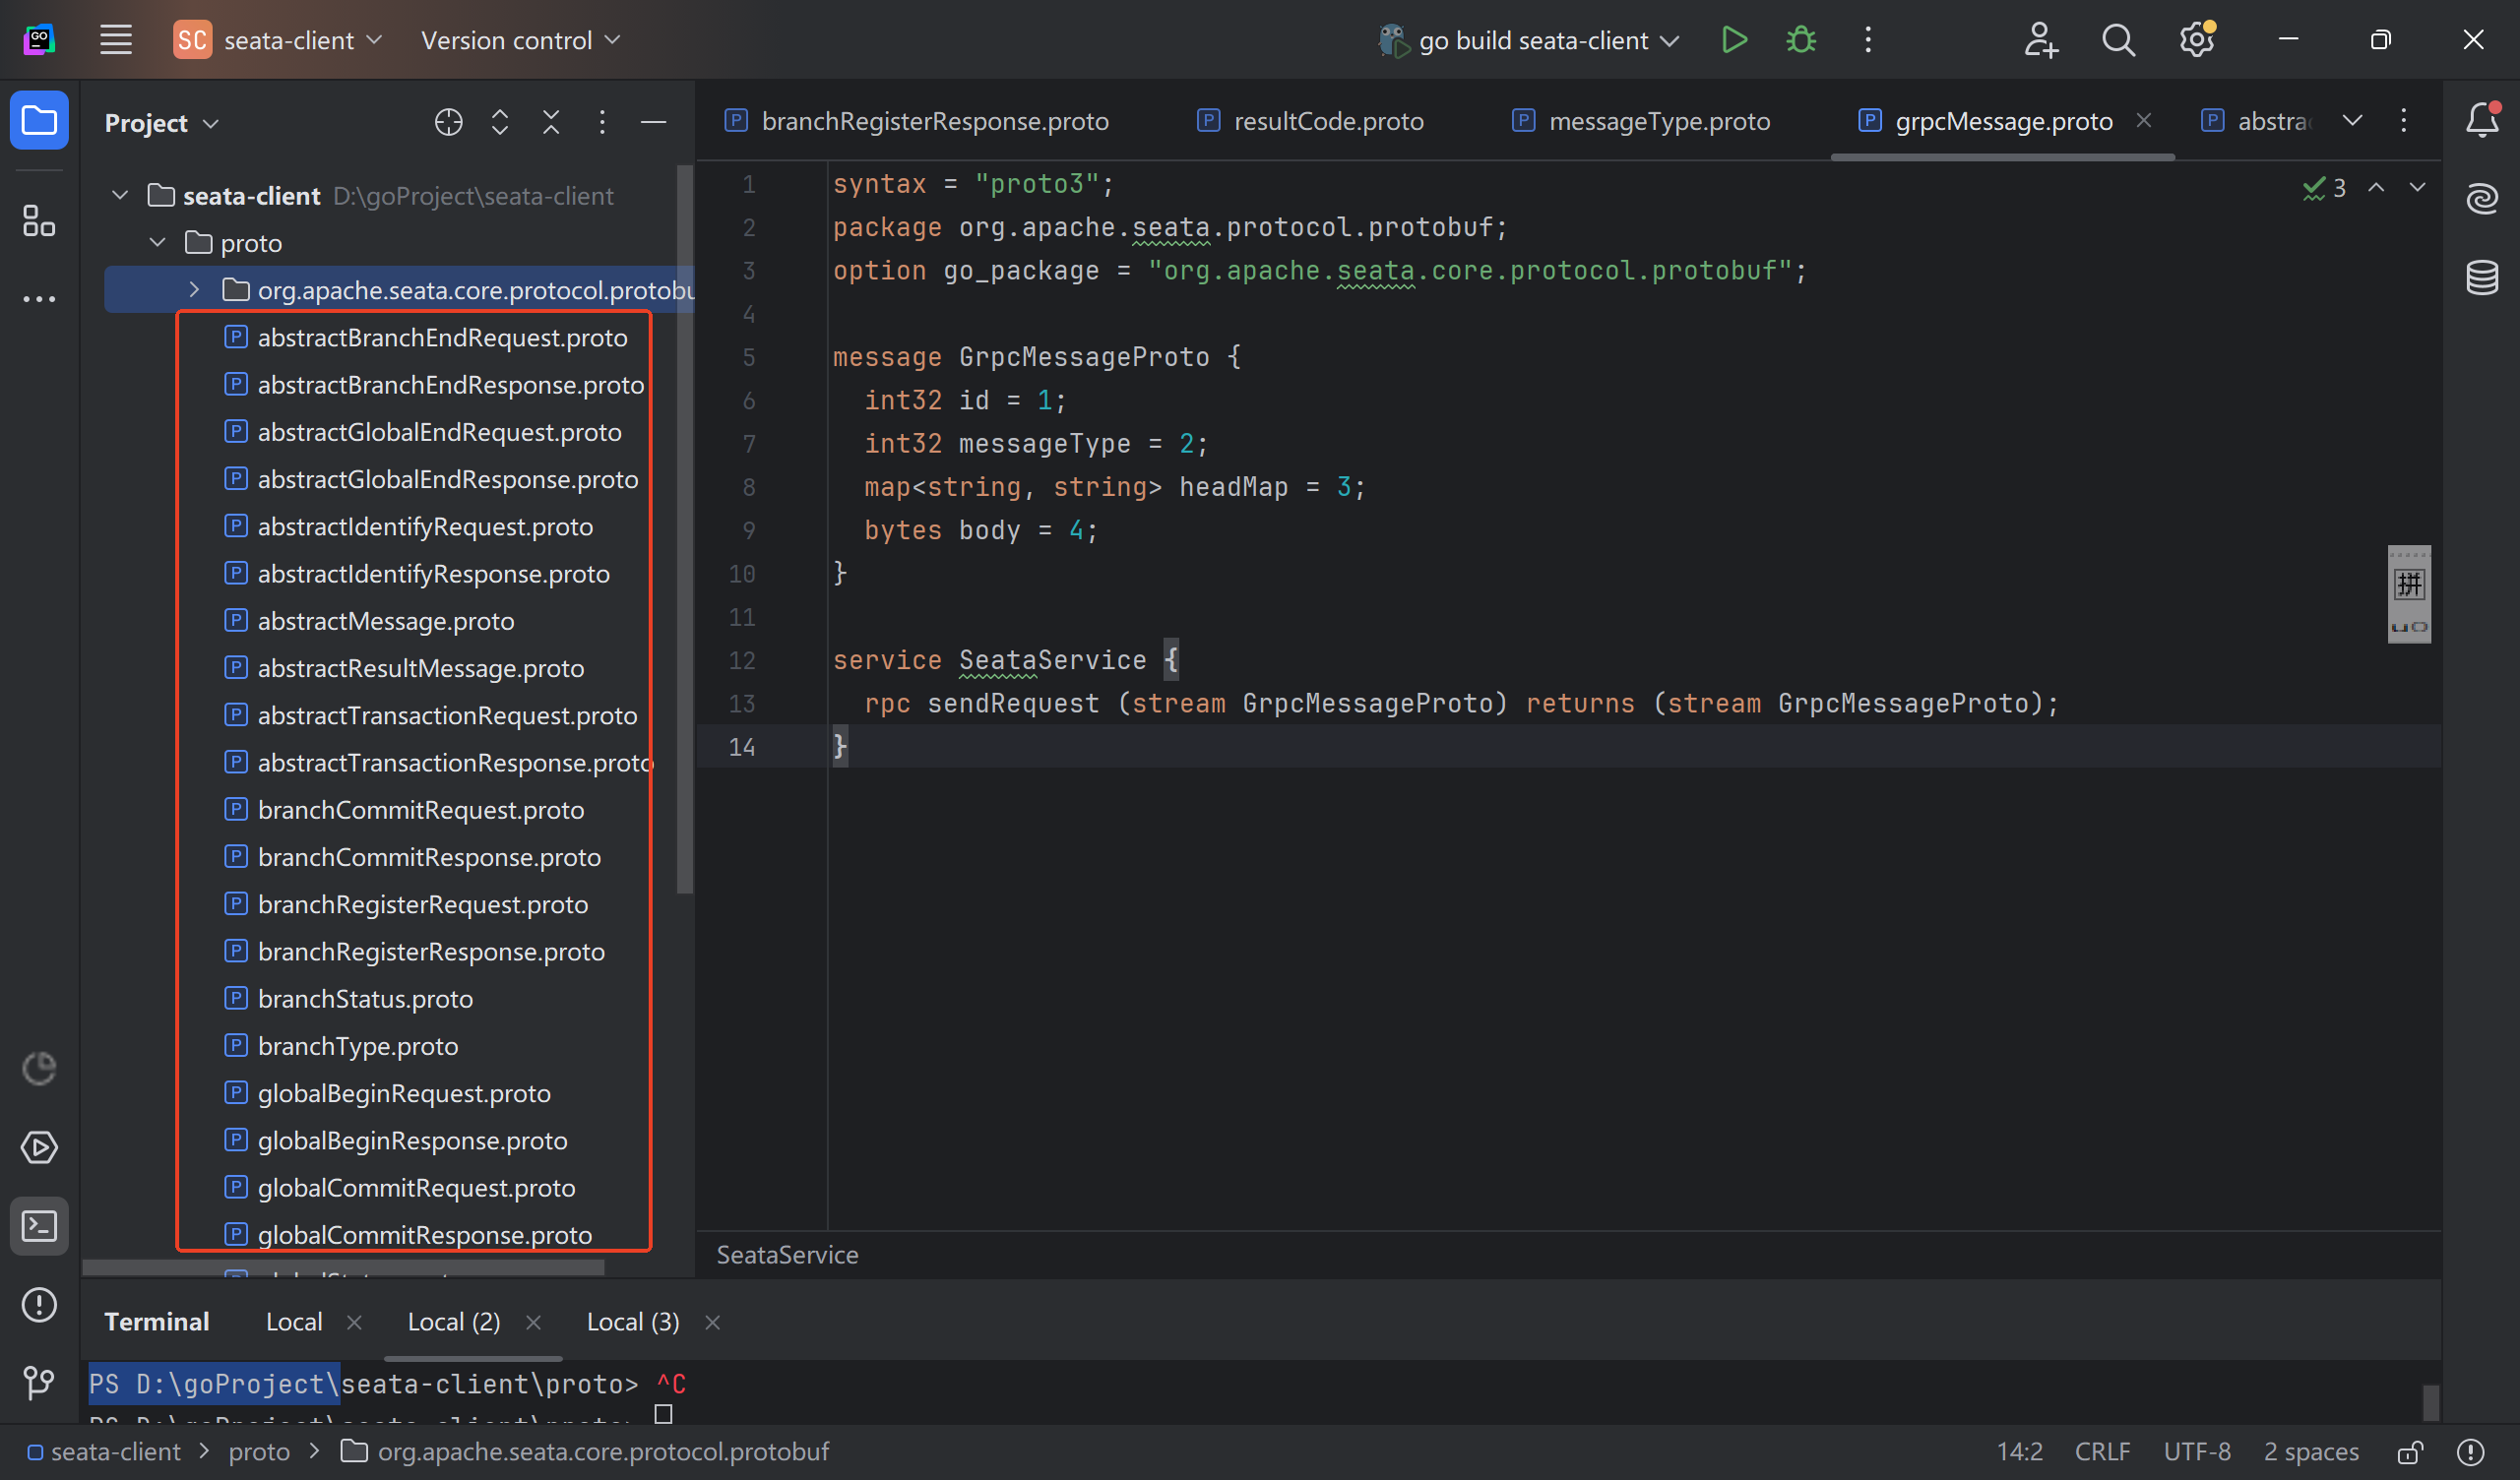The height and width of the screenshot is (1480, 2520).
Task: Switch to the Local (3) terminal tab
Action: click(x=632, y=1321)
